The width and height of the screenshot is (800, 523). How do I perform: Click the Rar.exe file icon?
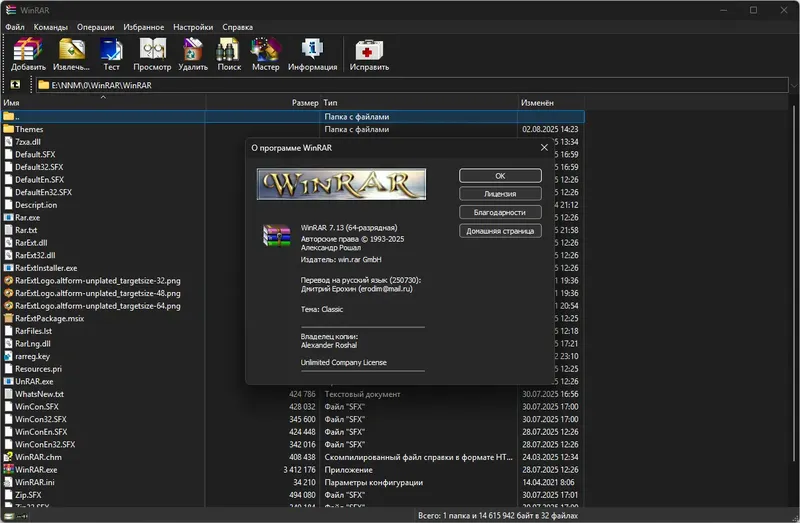8,217
